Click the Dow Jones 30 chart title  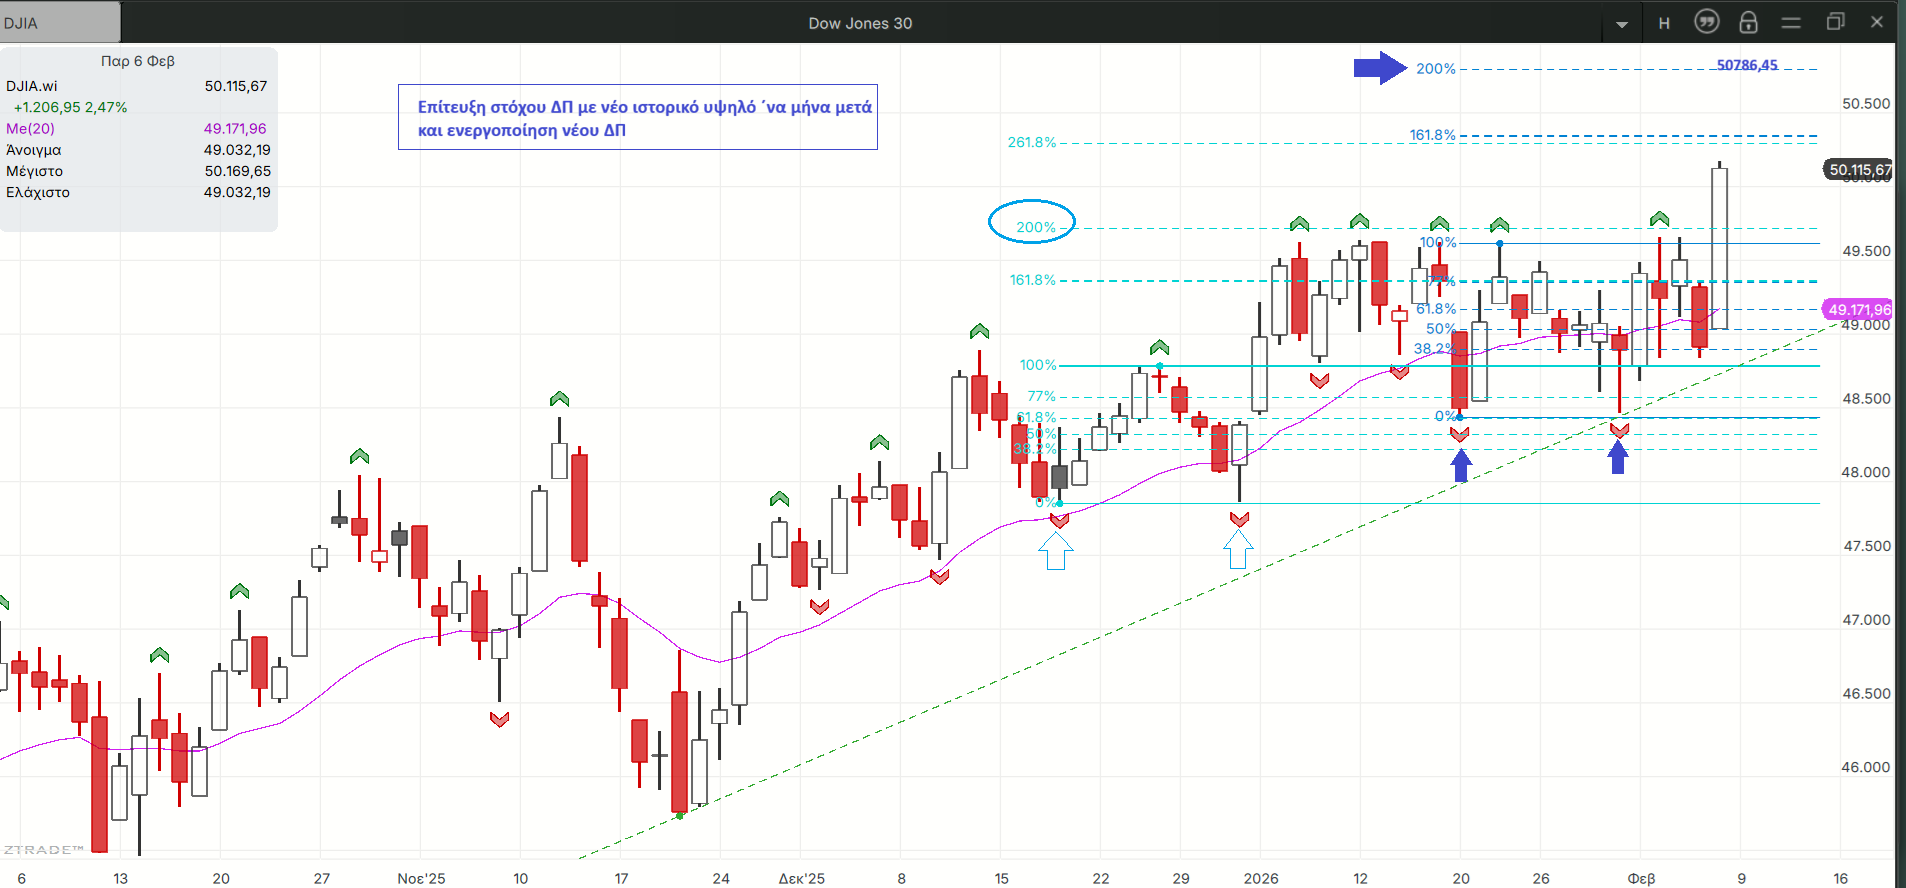pyautogui.click(x=860, y=23)
